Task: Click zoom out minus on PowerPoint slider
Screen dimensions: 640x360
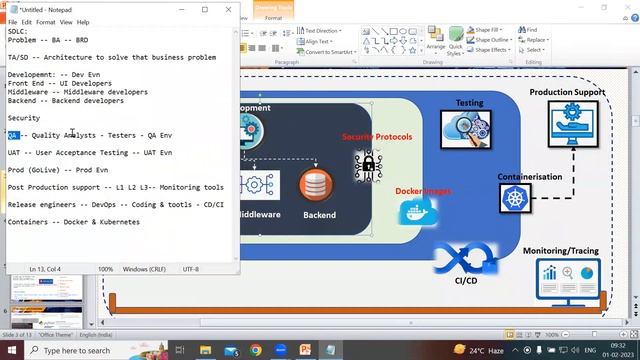Action: pyautogui.click(x=566, y=335)
